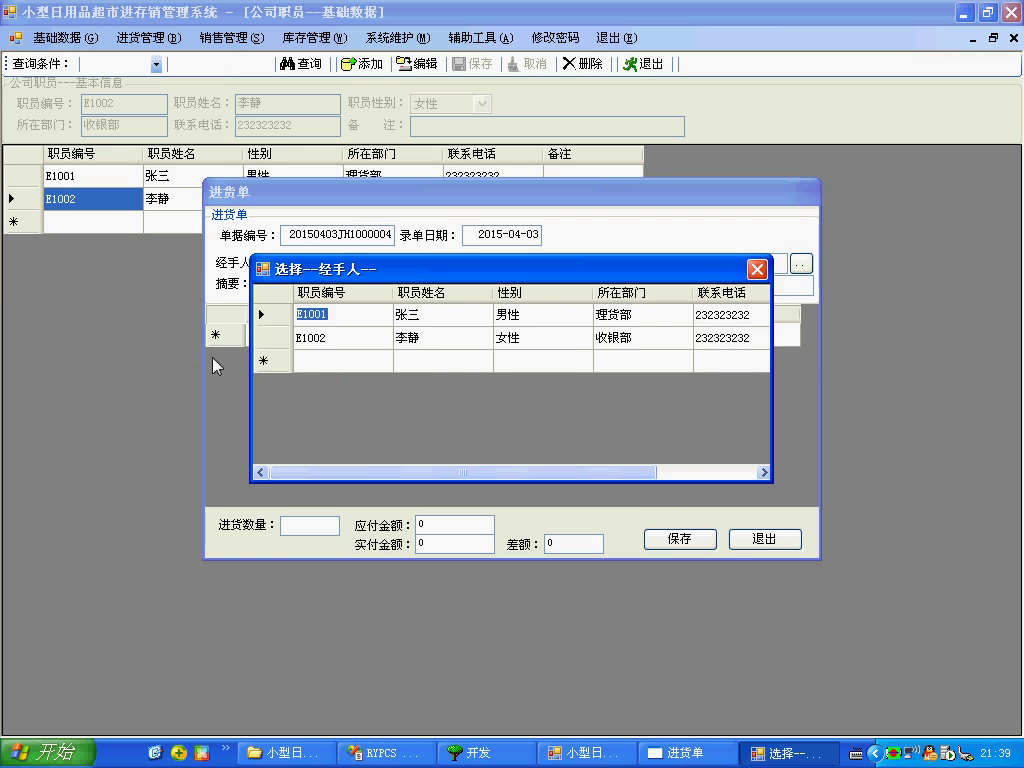Click the 取消 toolbar button
Viewport: 1024px width, 768px height.
527,64
